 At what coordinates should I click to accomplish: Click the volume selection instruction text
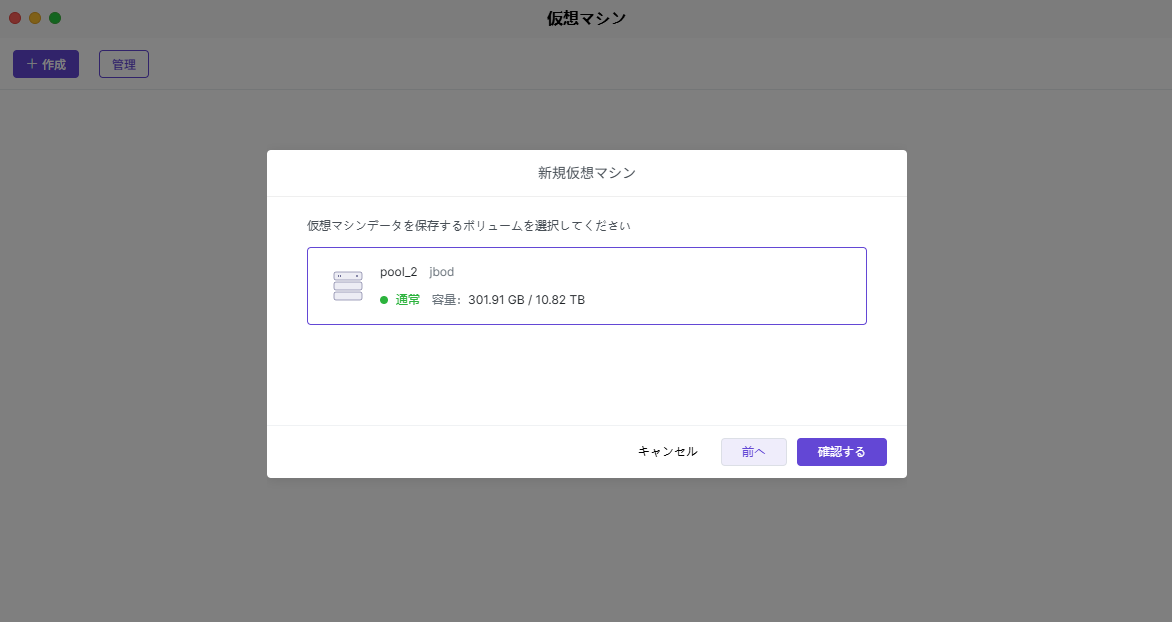click(468, 226)
